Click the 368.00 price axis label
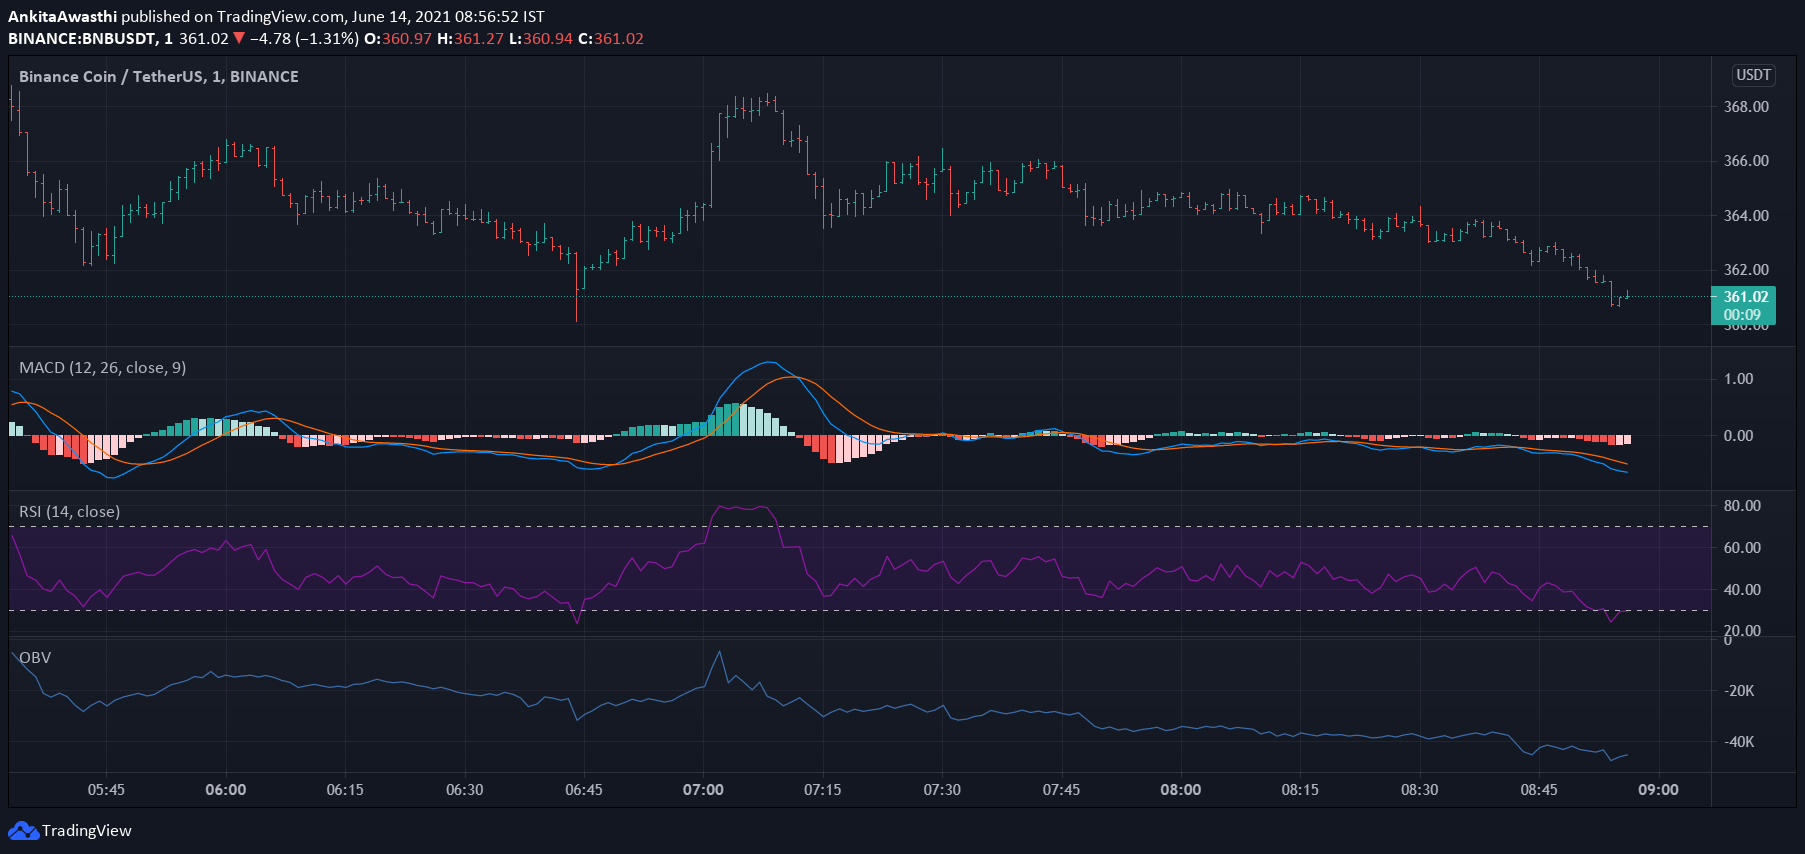 coord(1746,107)
